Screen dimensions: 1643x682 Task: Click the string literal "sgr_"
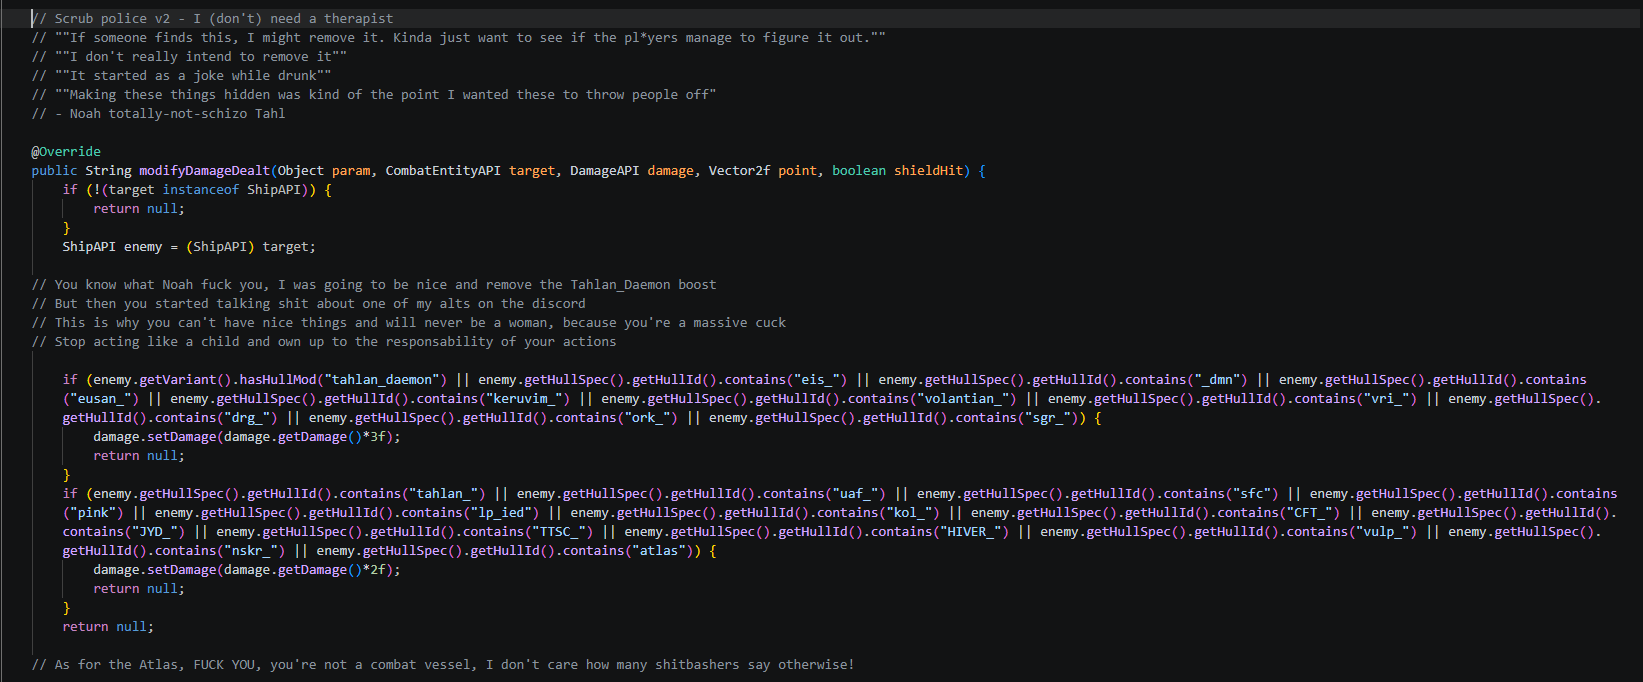[1048, 417]
